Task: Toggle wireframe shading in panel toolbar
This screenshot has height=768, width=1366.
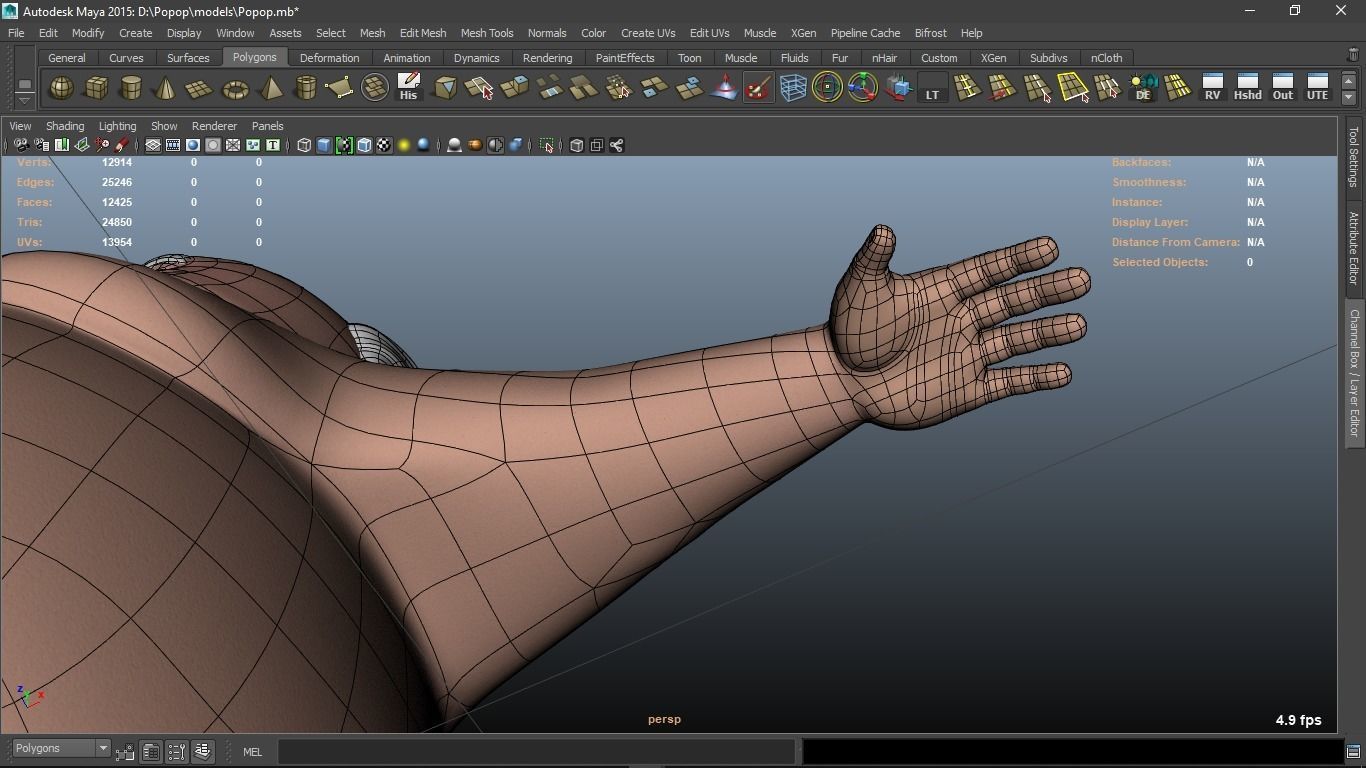Action: (304, 146)
